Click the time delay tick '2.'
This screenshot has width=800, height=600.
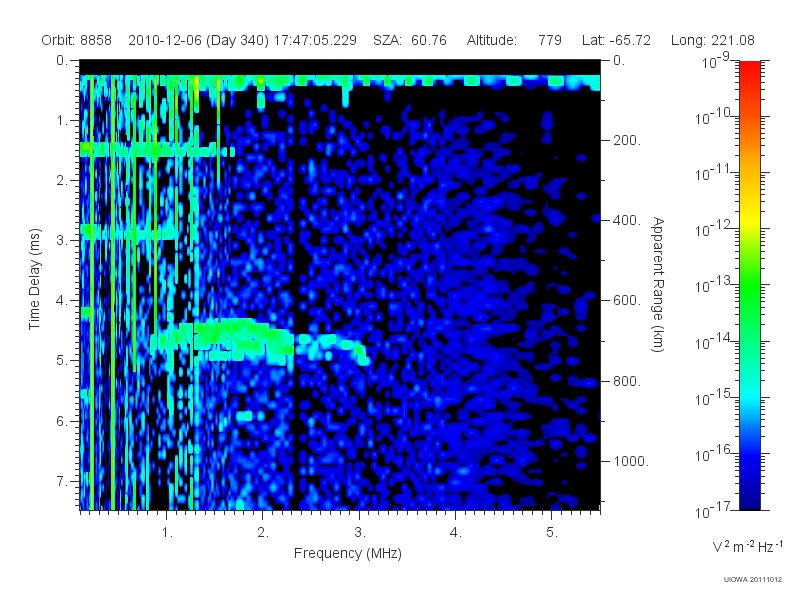[x=62, y=181]
